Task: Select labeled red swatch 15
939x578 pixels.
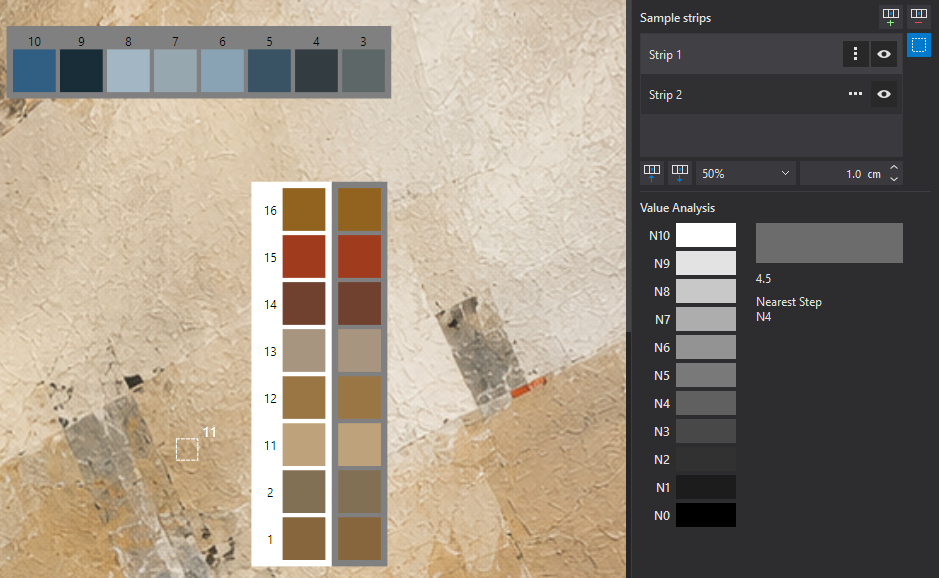Action: coord(304,256)
